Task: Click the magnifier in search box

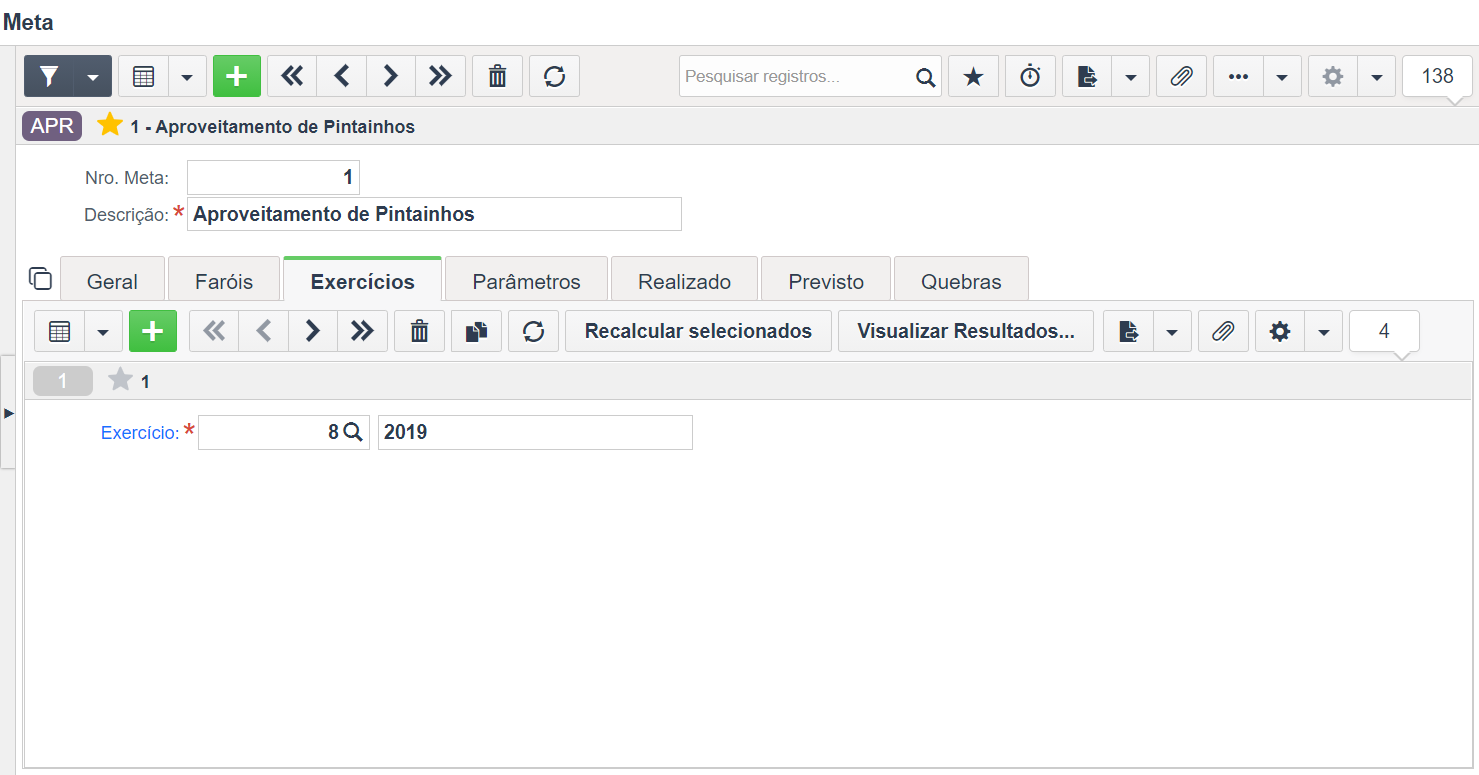Action: point(925,77)
